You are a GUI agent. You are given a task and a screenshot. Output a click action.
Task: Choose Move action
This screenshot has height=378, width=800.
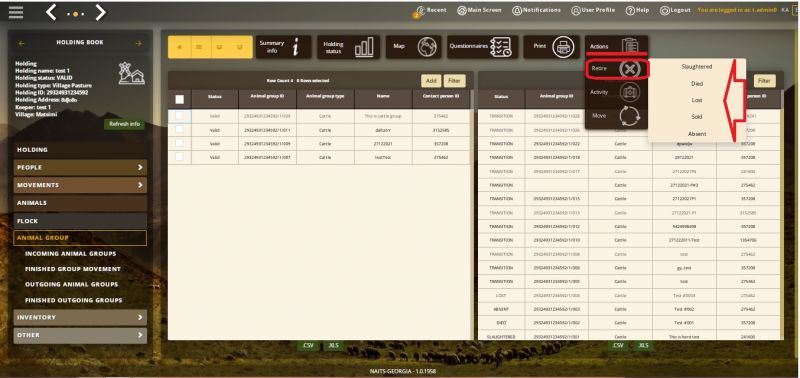pyautogui.click(x=617, y=116)
